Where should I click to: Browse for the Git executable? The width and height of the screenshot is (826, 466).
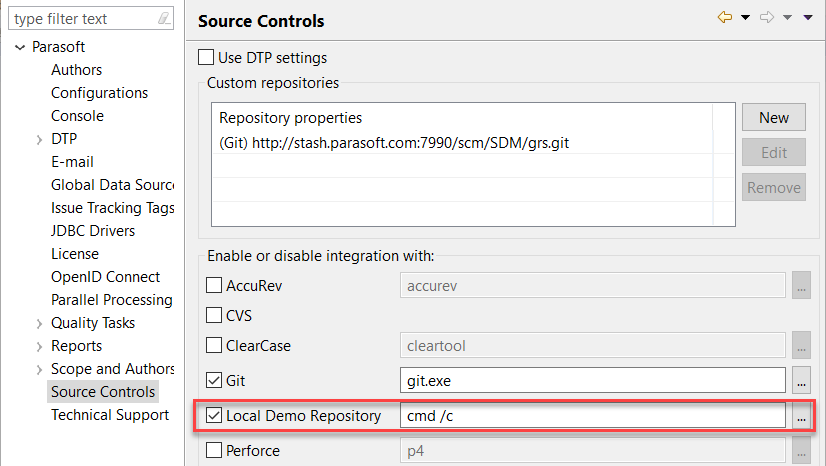[x=801, y=380]
